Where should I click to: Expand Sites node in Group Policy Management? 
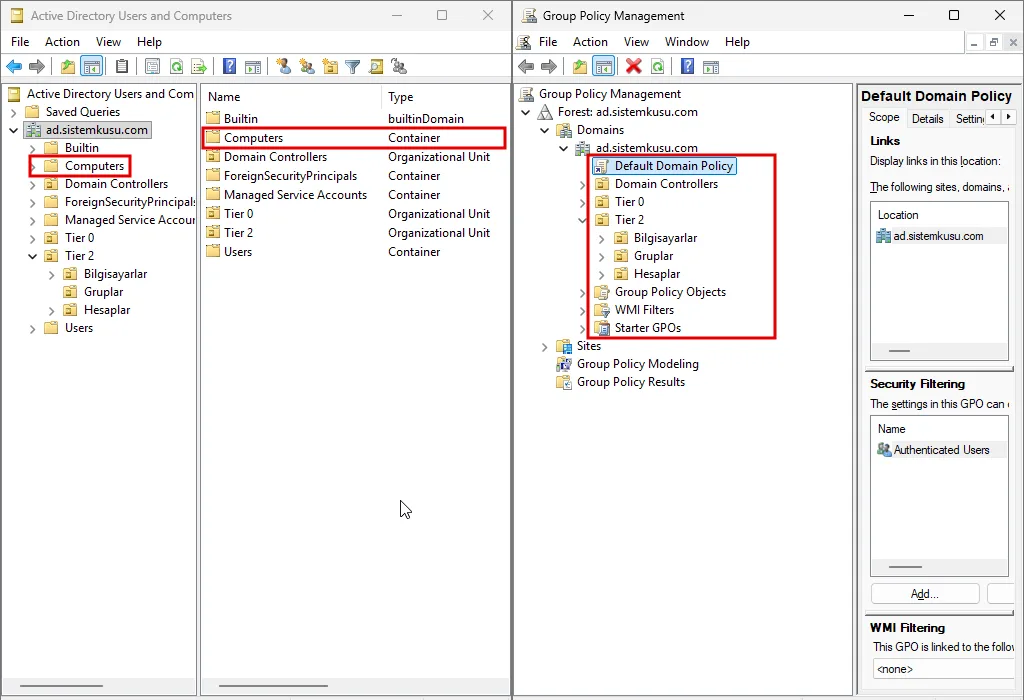click(545, 347)
